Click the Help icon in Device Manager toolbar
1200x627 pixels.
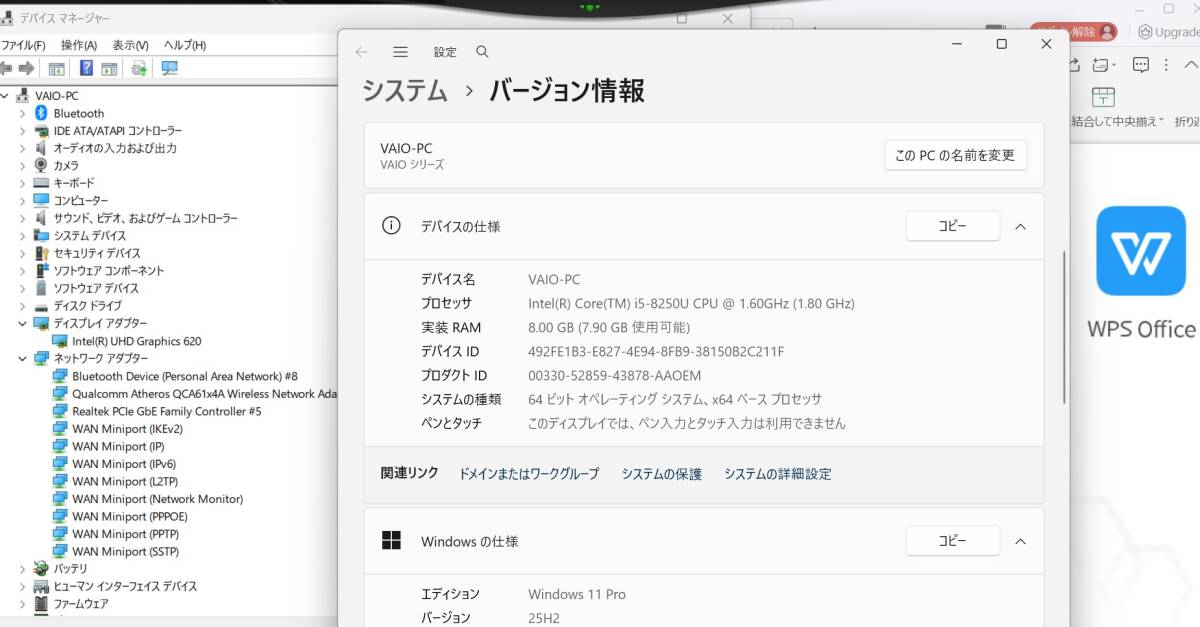pyautogui.click(x=86, y=68)
